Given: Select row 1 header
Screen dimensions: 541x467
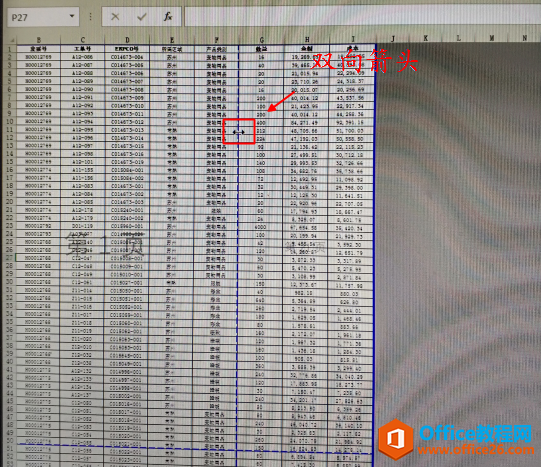Looking at the screenshot, I should (x=10, y=49).
